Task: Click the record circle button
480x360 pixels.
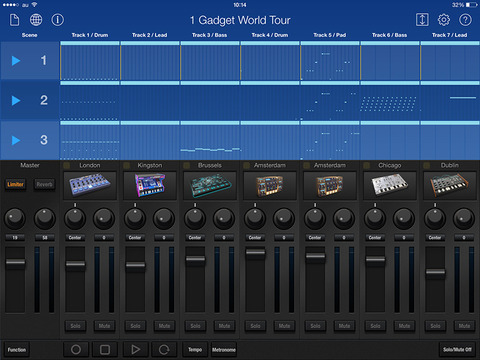Action: coord(76,349)
